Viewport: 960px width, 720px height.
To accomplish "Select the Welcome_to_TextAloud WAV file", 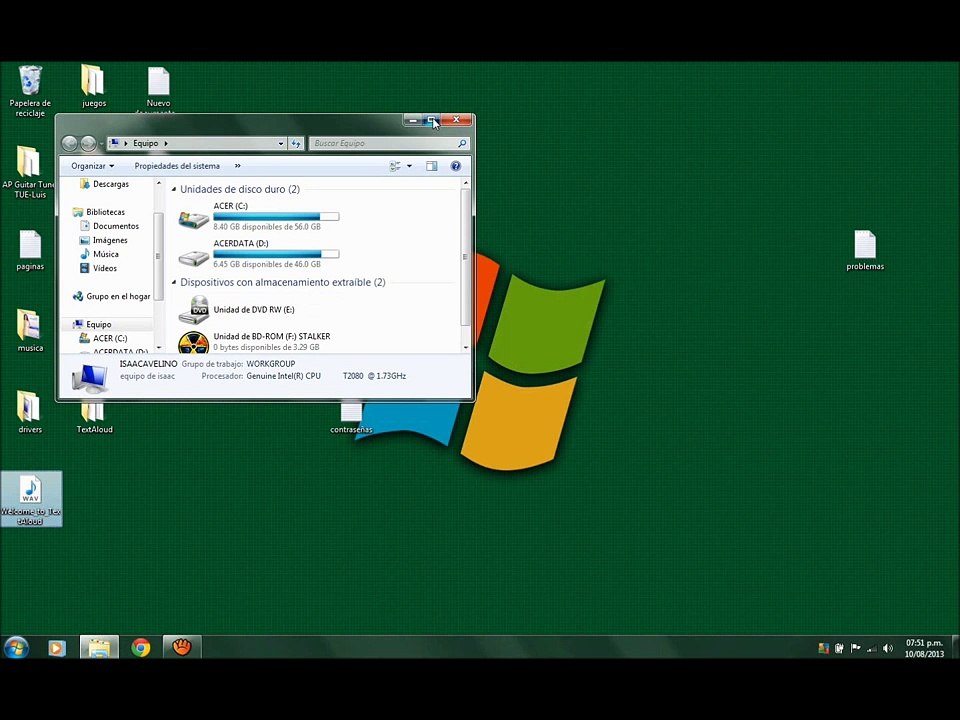I will (x=31, y=499).
